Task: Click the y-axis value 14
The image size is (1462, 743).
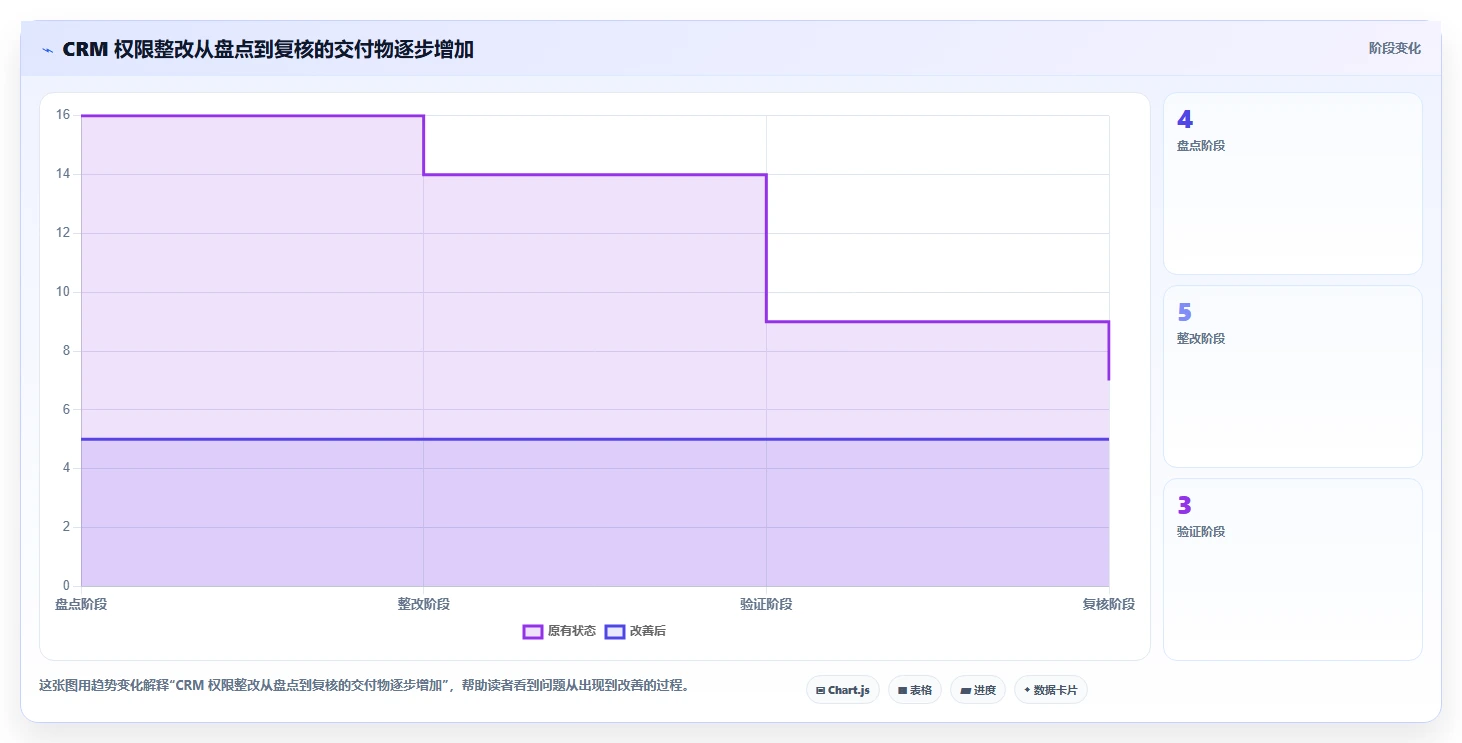Action: point(63,174)
